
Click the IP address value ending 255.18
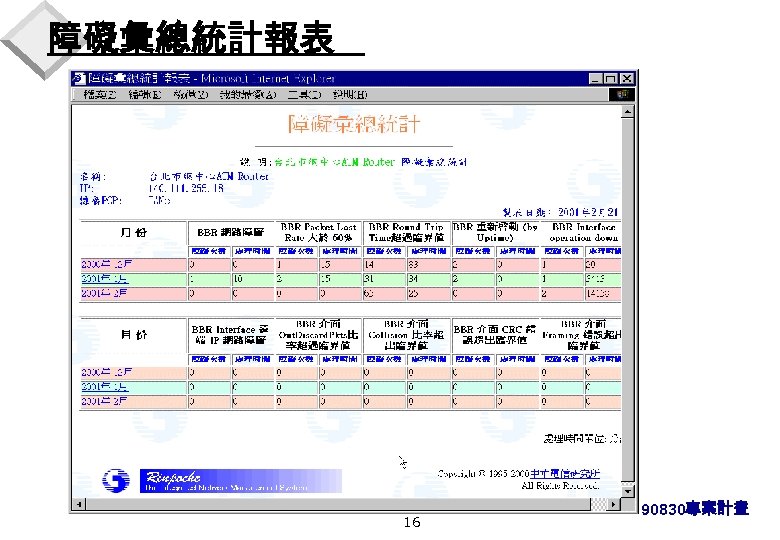pos(186,188)
